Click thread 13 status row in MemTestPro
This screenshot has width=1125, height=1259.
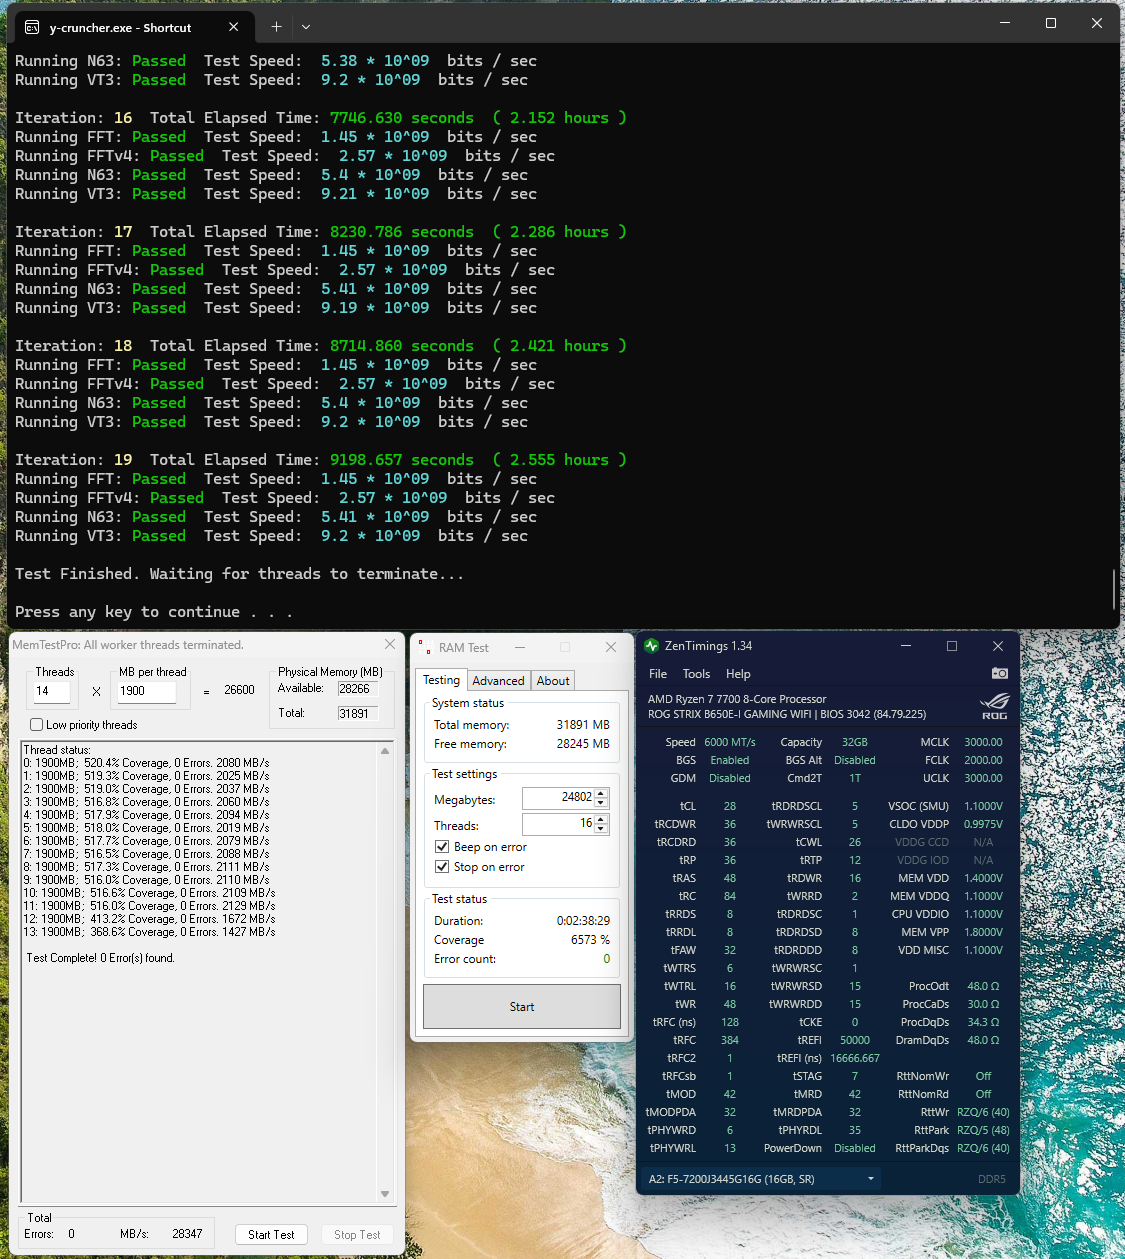point(149,932)
